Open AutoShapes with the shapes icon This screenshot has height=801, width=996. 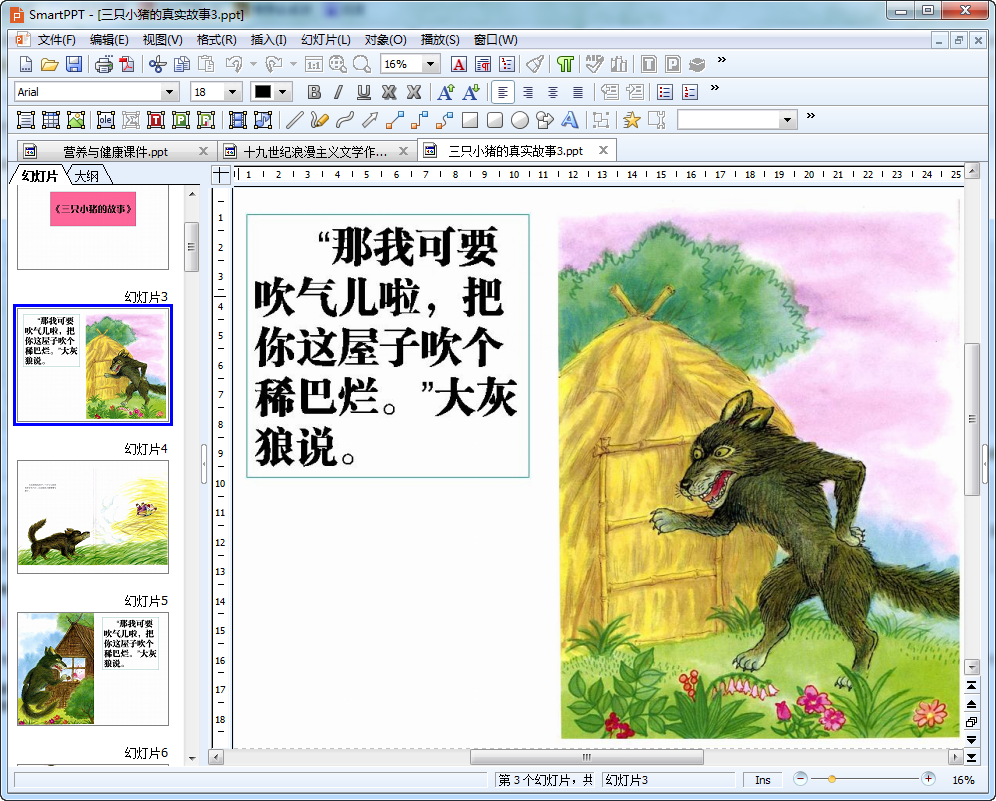coord(545,120)
